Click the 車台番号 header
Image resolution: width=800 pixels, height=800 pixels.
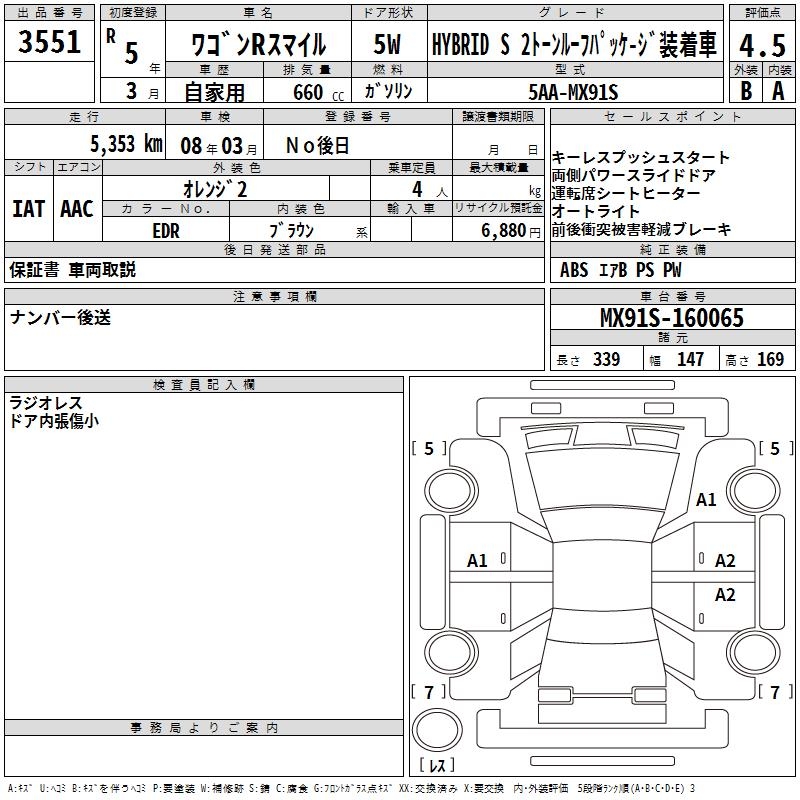(x=672, y=296)
